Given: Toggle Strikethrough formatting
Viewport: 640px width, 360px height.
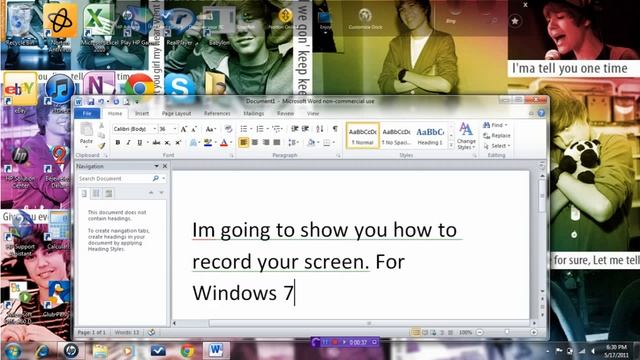Looking at the screenshot, I should (156, 142).
